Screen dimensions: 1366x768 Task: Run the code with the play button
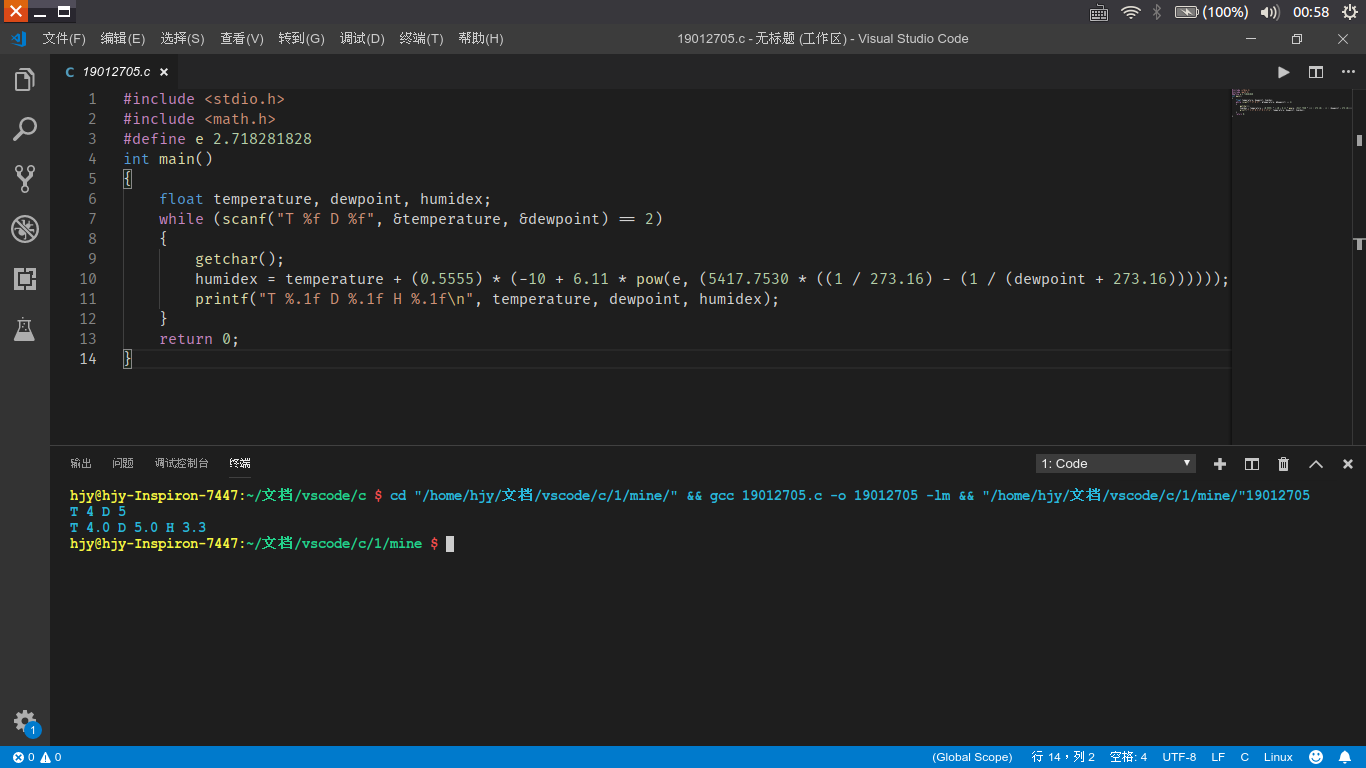(x=1283, y=71)
